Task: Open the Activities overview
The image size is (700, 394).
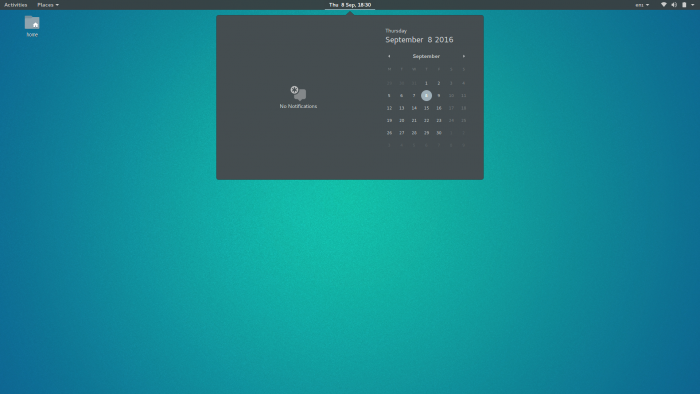Action: tap(16, 5)
